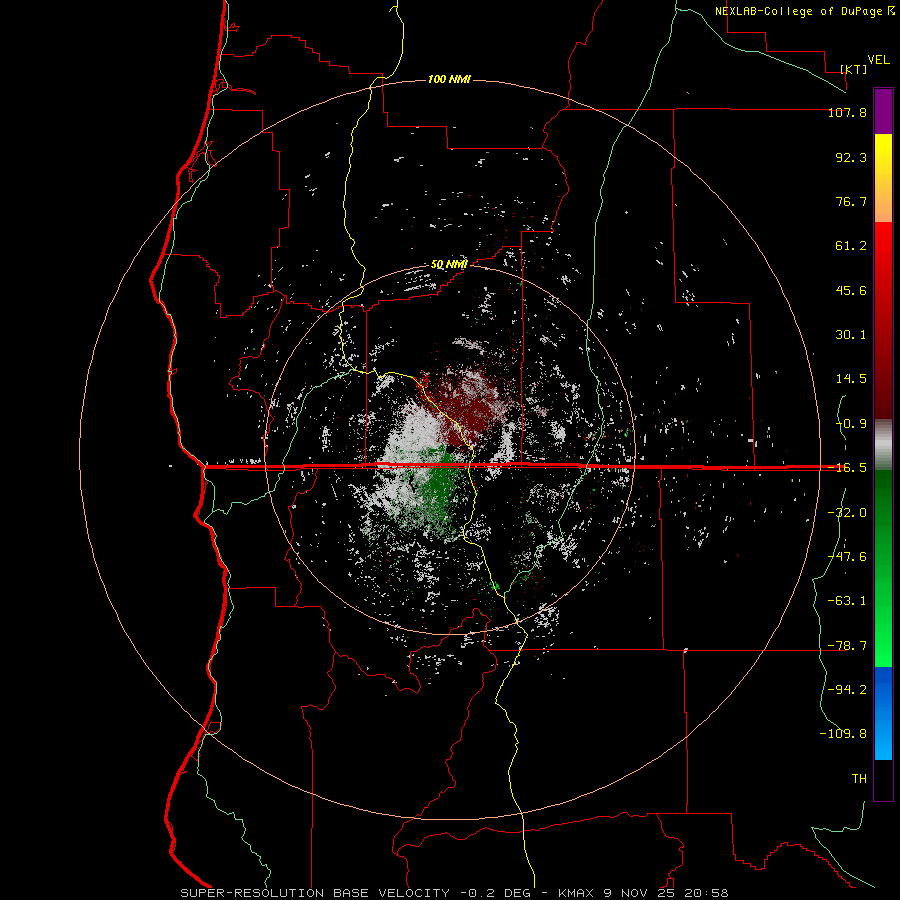Click the -78.7 velocity scale value
The image size is (900, 900).
[847, 646]
